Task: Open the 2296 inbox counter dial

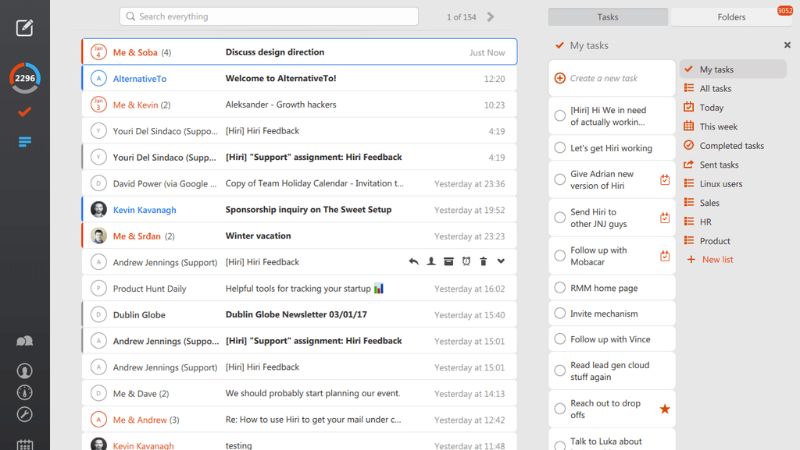Action: (x=24, y=78)
